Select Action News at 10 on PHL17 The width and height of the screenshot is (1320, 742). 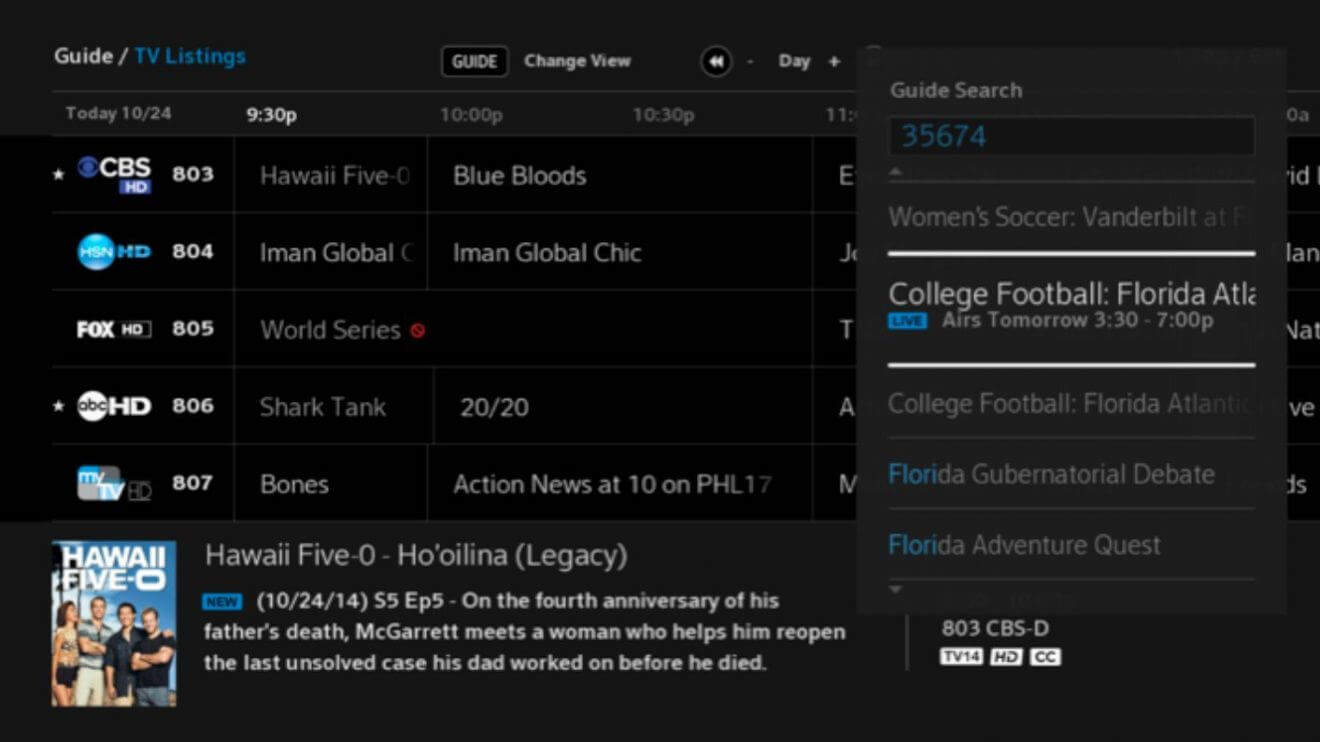click(x=620, y=484)
